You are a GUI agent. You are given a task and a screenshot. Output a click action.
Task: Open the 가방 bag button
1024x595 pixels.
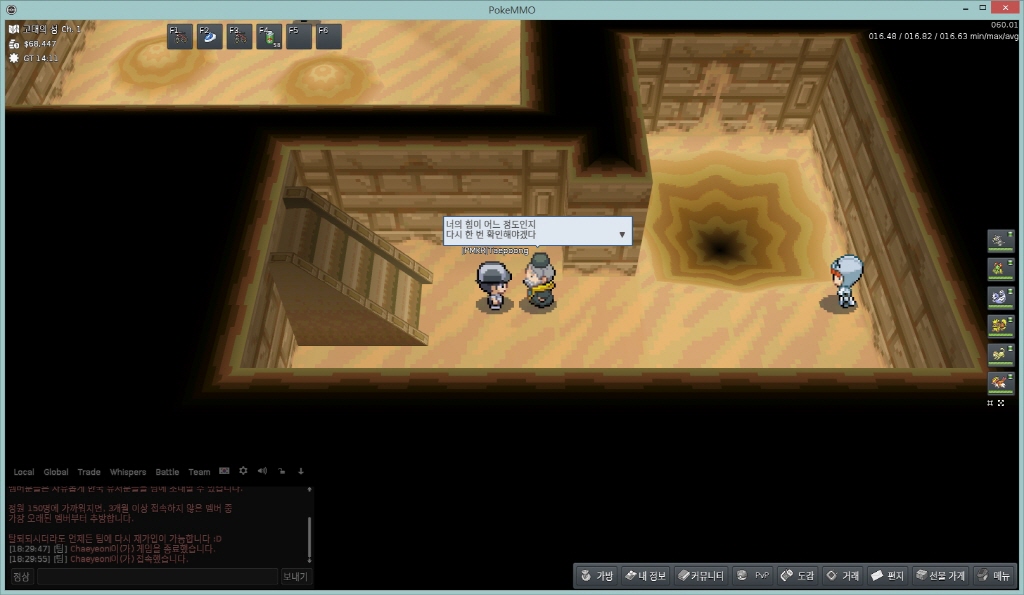click(595, 576)
